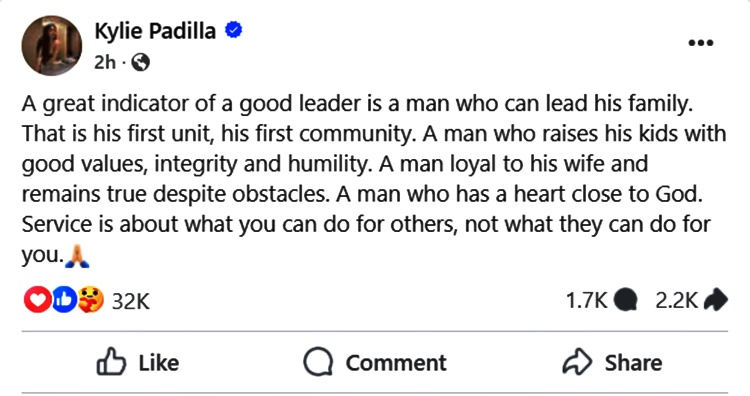Click the Like button label
The height and width of the screenshot is (396, 750).
pyautogui.click(x=159, y=363)
